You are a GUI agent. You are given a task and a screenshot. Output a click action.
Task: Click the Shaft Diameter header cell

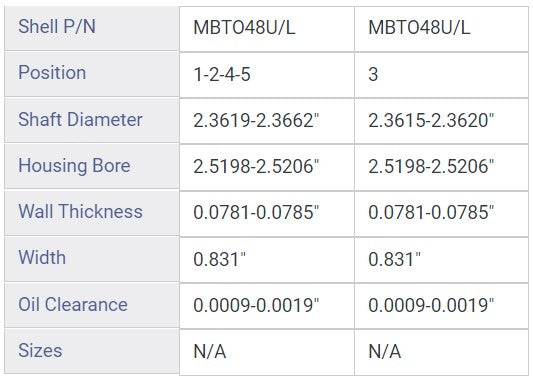pyautogui.click(x=92, y=120)
